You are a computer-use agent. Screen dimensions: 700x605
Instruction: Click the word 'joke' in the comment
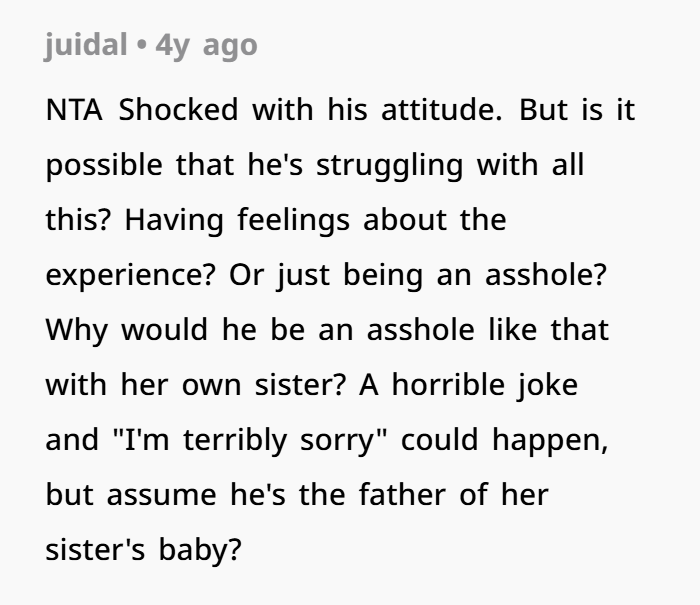click(x=548, y=385)
